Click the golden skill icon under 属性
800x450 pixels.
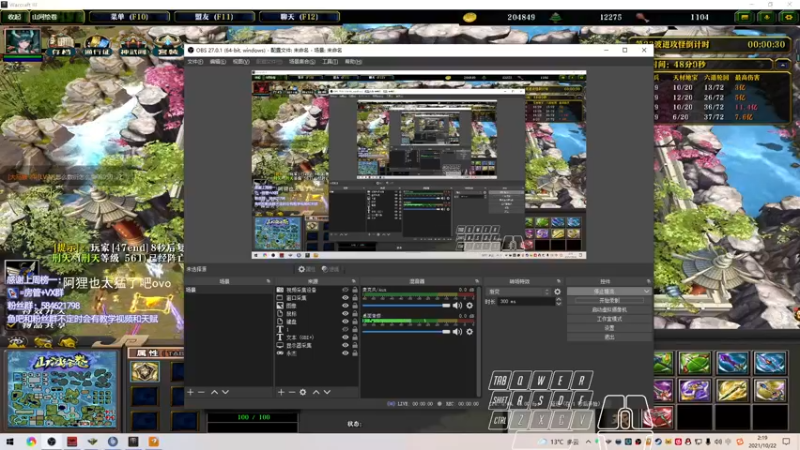(x=145, y=372)
